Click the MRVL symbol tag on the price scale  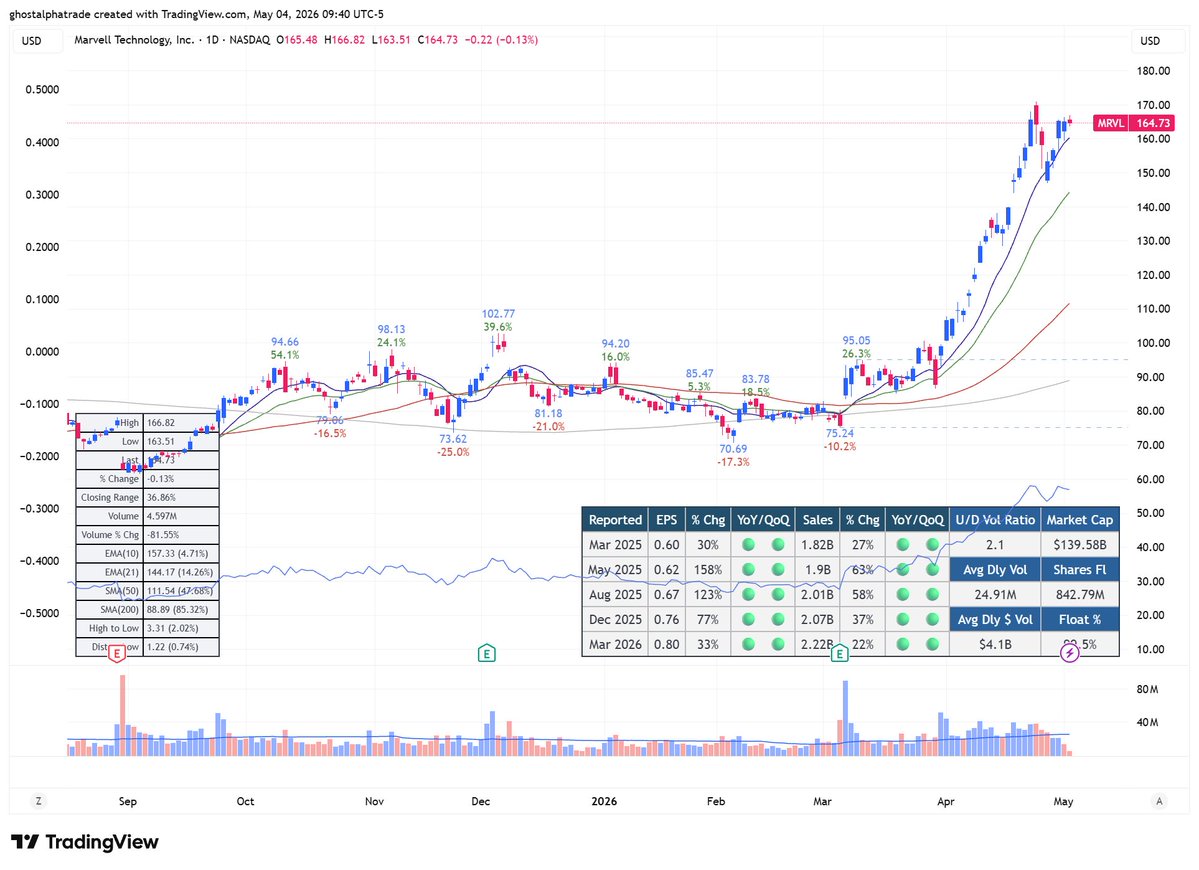coord(1110,123)
